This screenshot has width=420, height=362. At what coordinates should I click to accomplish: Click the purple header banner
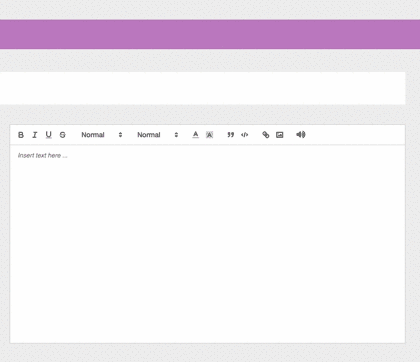(210, 34)
